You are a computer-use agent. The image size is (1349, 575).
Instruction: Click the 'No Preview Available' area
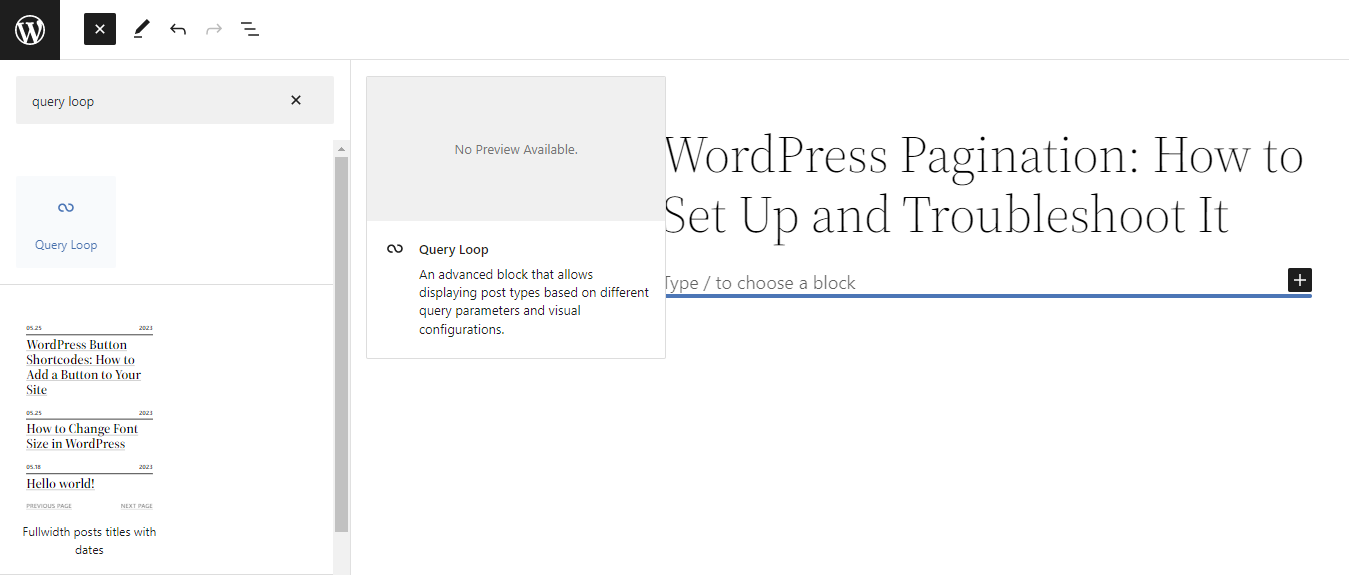click(516, 149)
